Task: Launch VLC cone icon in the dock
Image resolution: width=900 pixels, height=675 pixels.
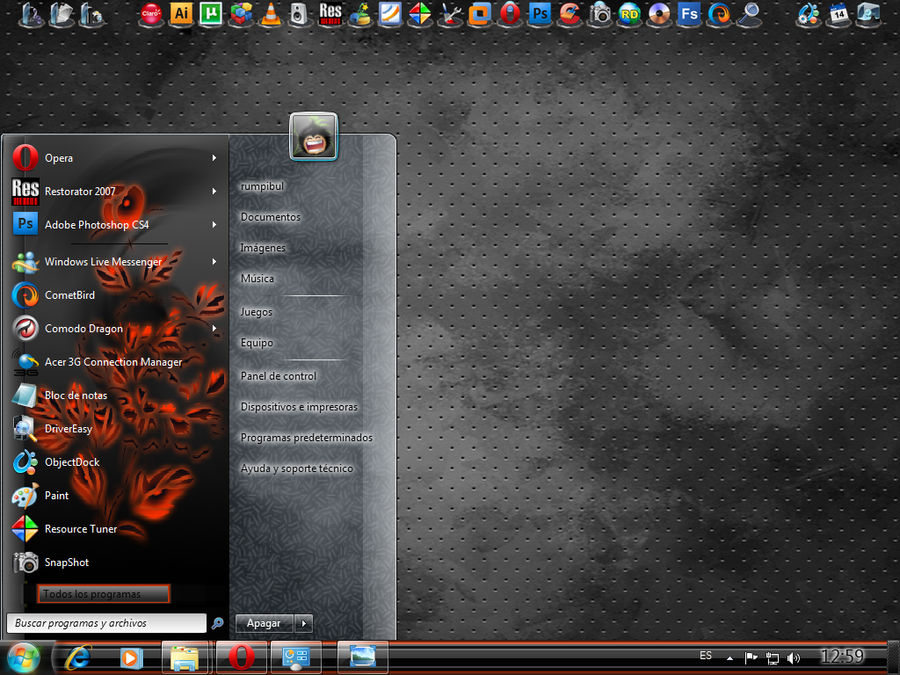Action: pyautogui.click(x=270, y=14)
